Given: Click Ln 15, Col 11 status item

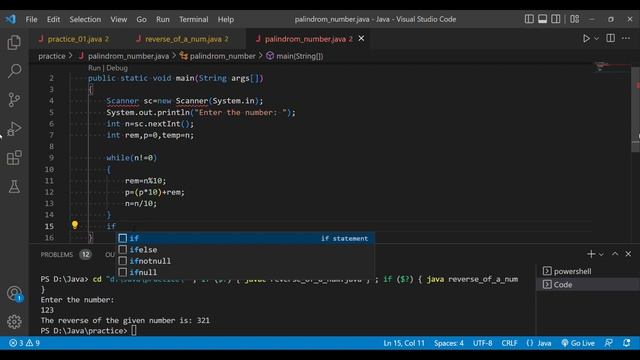Looking at the screenshot, I should (x=404, y=343).
